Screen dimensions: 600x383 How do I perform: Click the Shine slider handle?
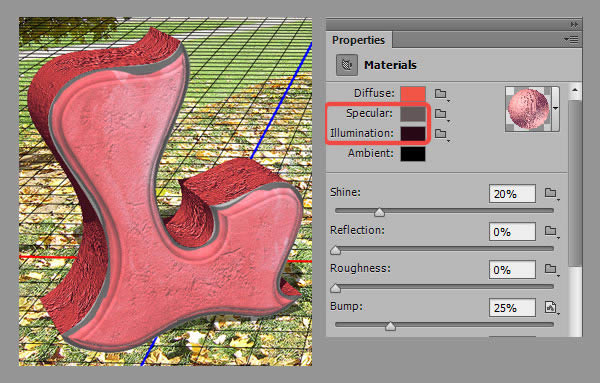pos(379,212)
